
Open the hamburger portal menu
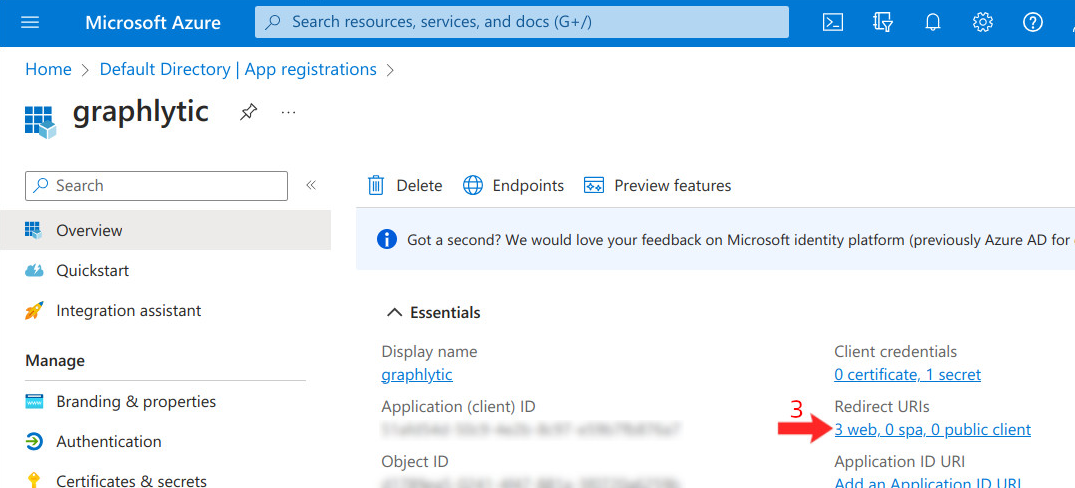tap(30, 23)
